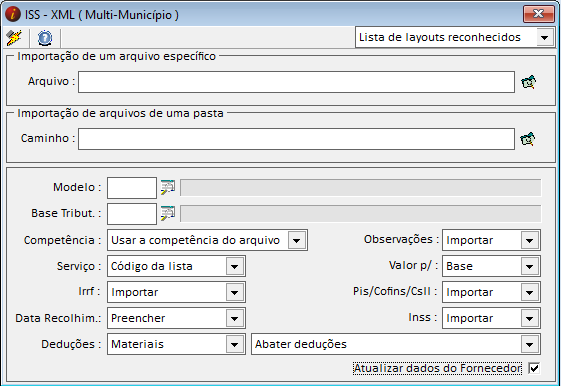Click the 'Importação de arquivos de uma pasta' group title

121,113
